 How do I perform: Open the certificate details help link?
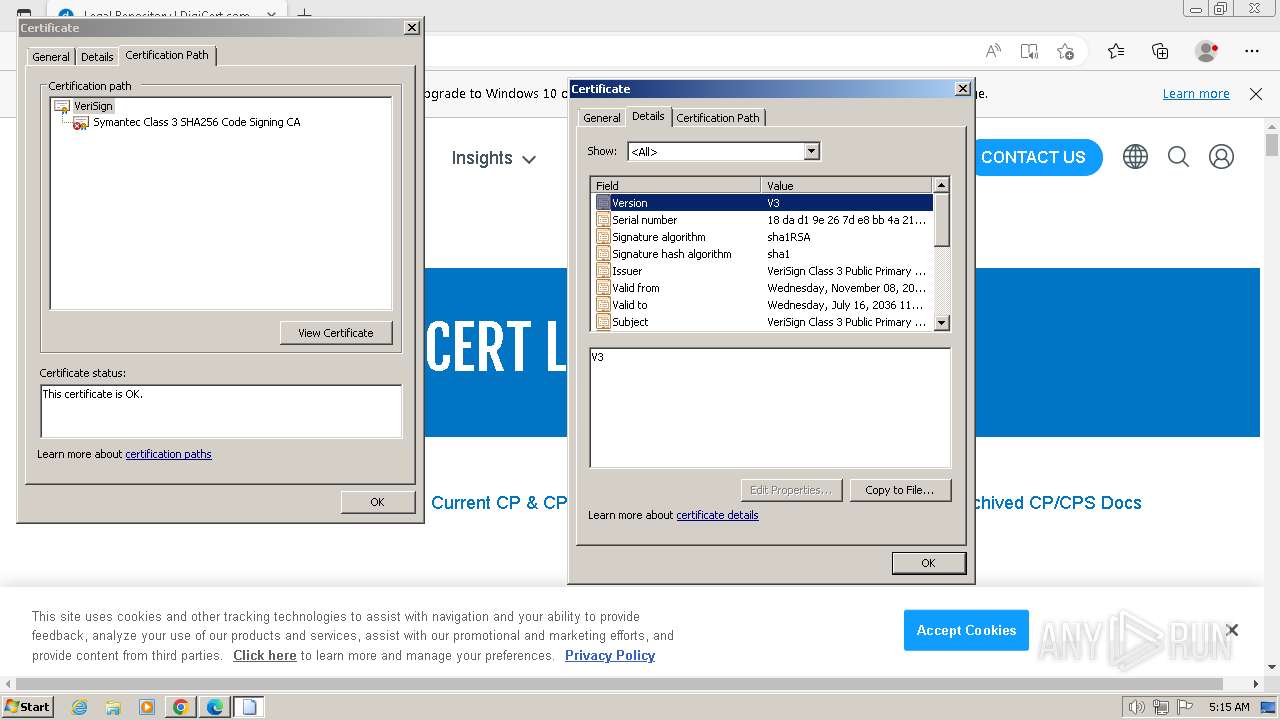[x=717, y=515]
